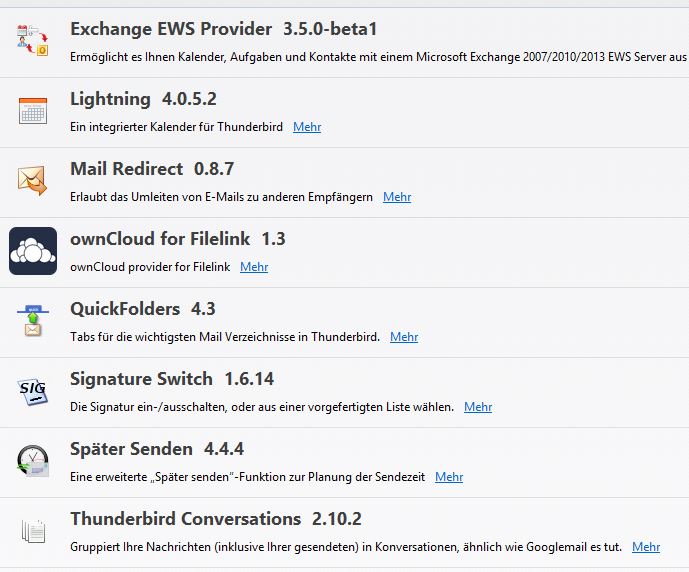689x572 pixels.
Task: Open Mehr link for Lightning
Action: pyautogui.click(x=307, y=127)
